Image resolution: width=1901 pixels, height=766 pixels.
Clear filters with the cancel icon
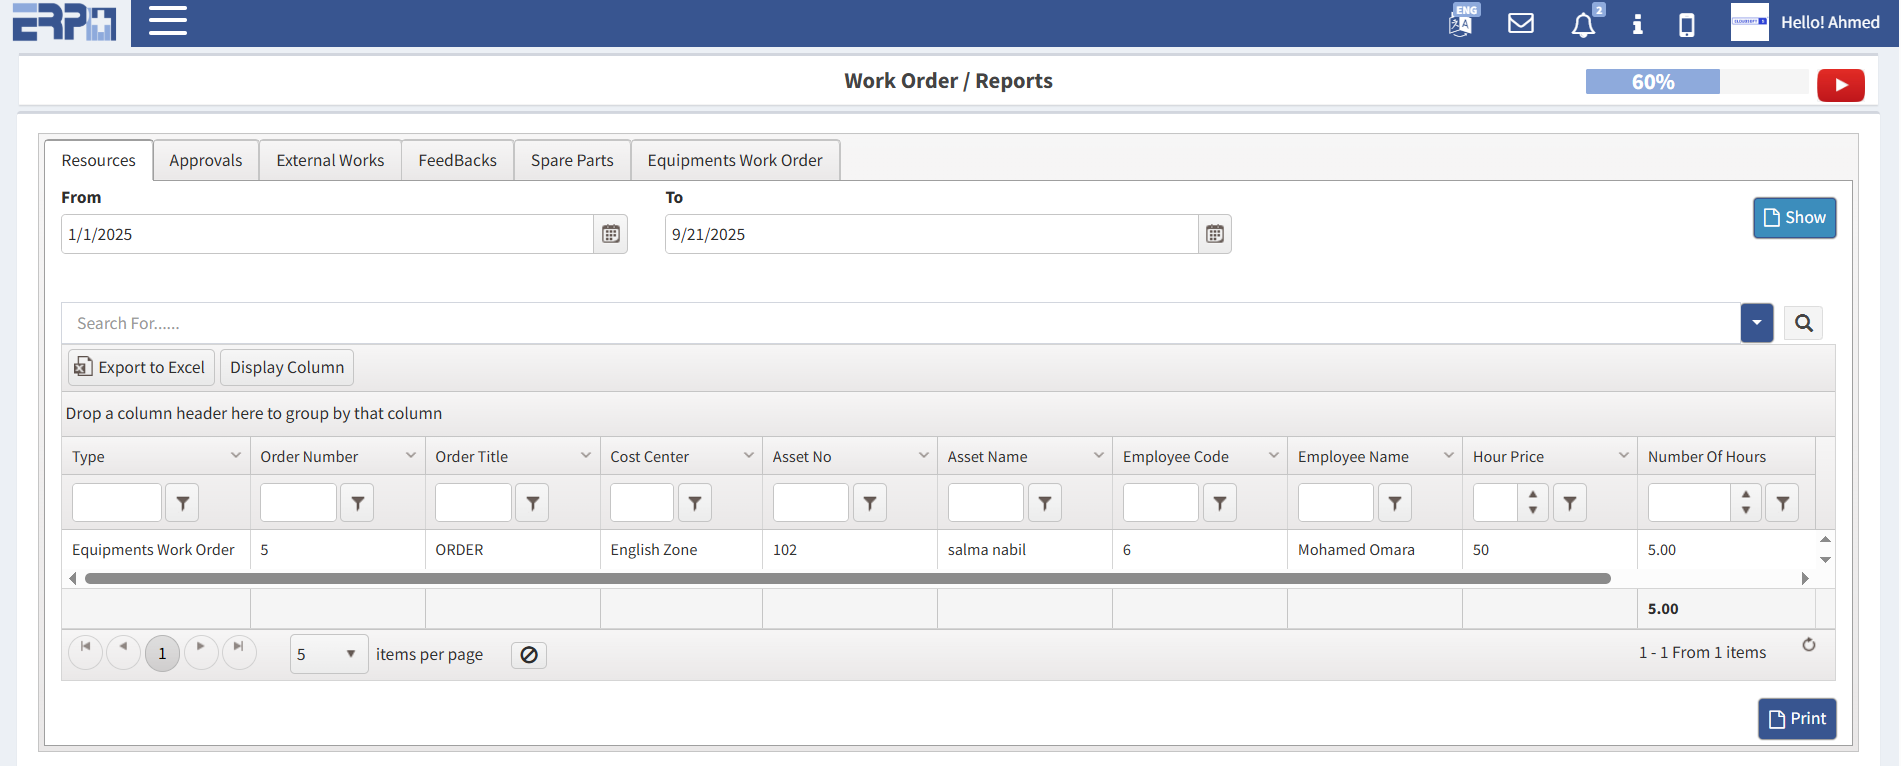click(x=529, y=655)
